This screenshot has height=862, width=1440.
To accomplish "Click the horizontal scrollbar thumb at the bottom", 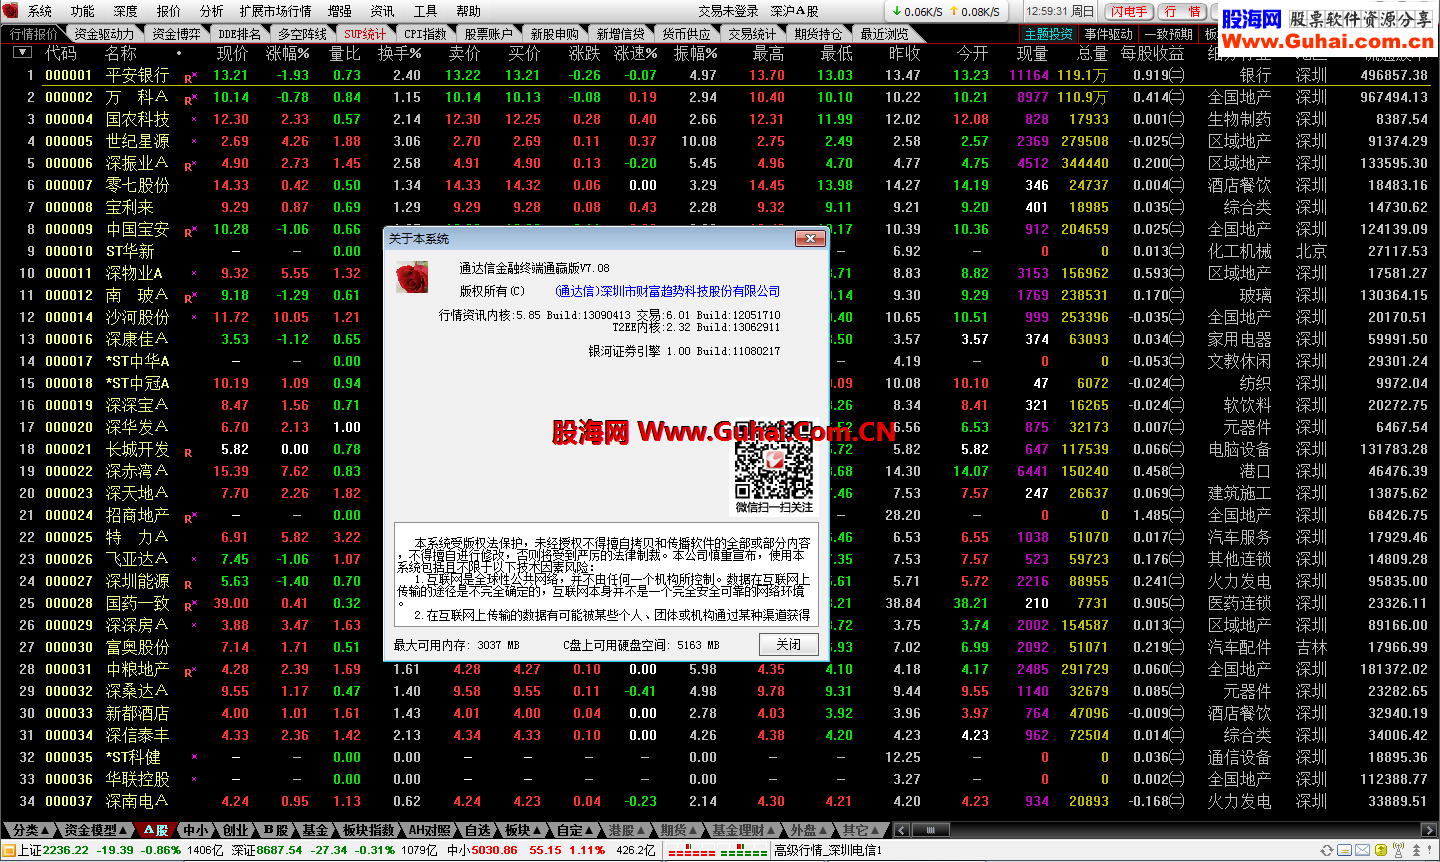I will click(x=930, y=830).
